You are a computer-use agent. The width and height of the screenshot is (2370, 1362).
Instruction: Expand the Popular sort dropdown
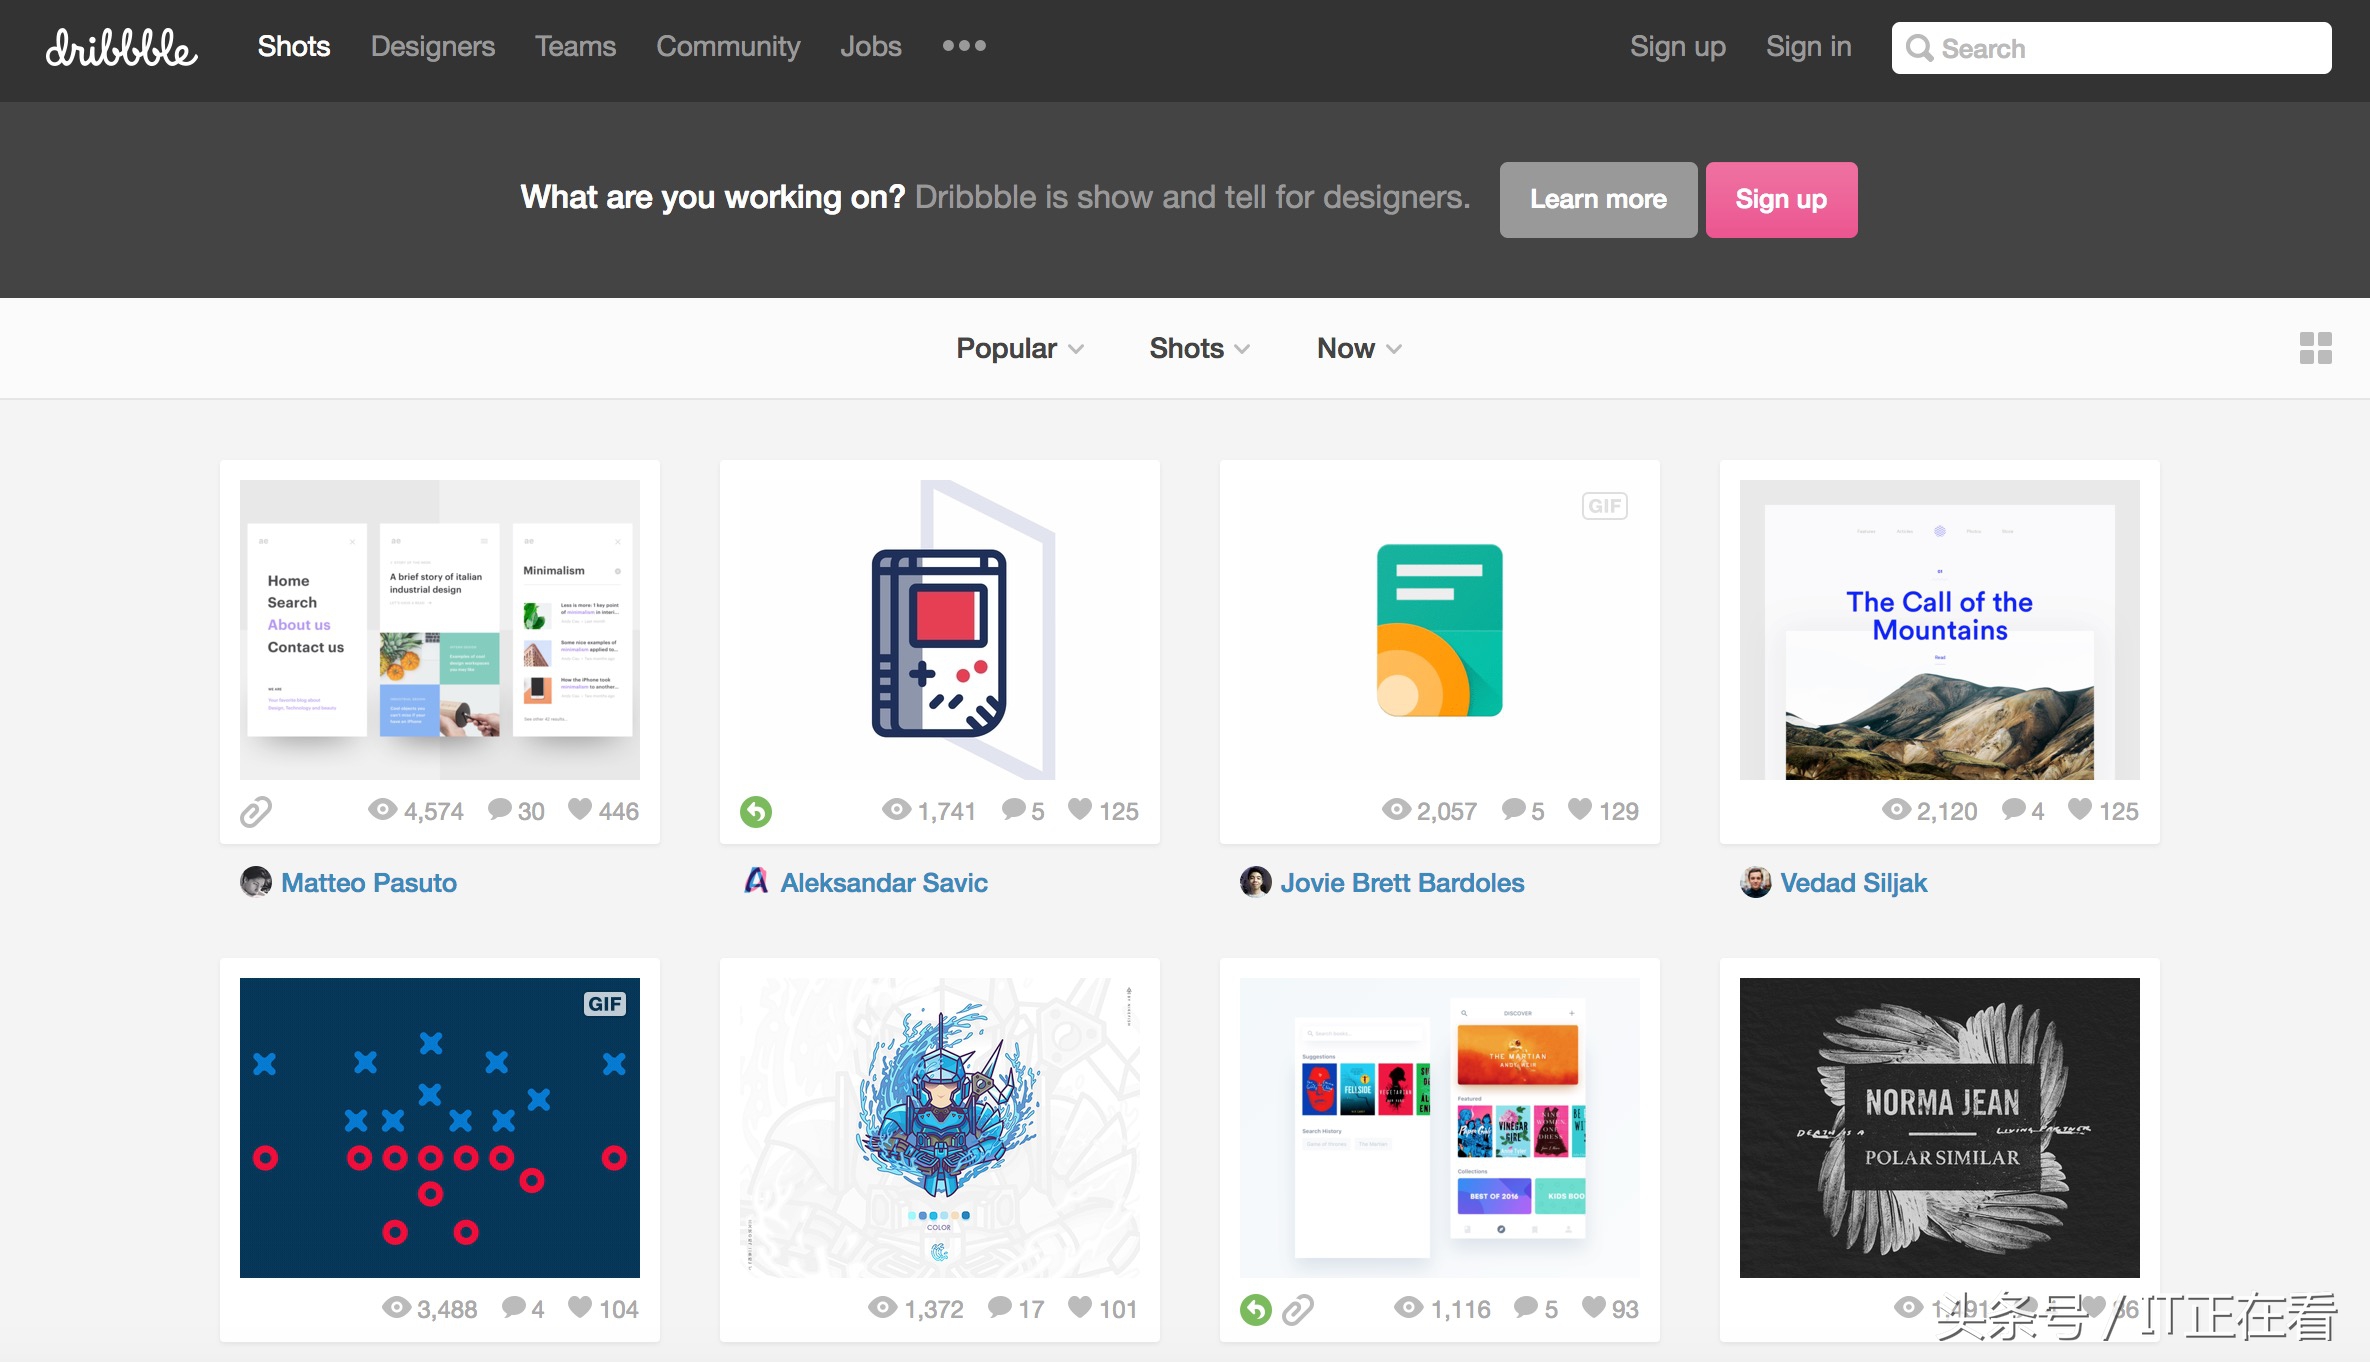1019,348
